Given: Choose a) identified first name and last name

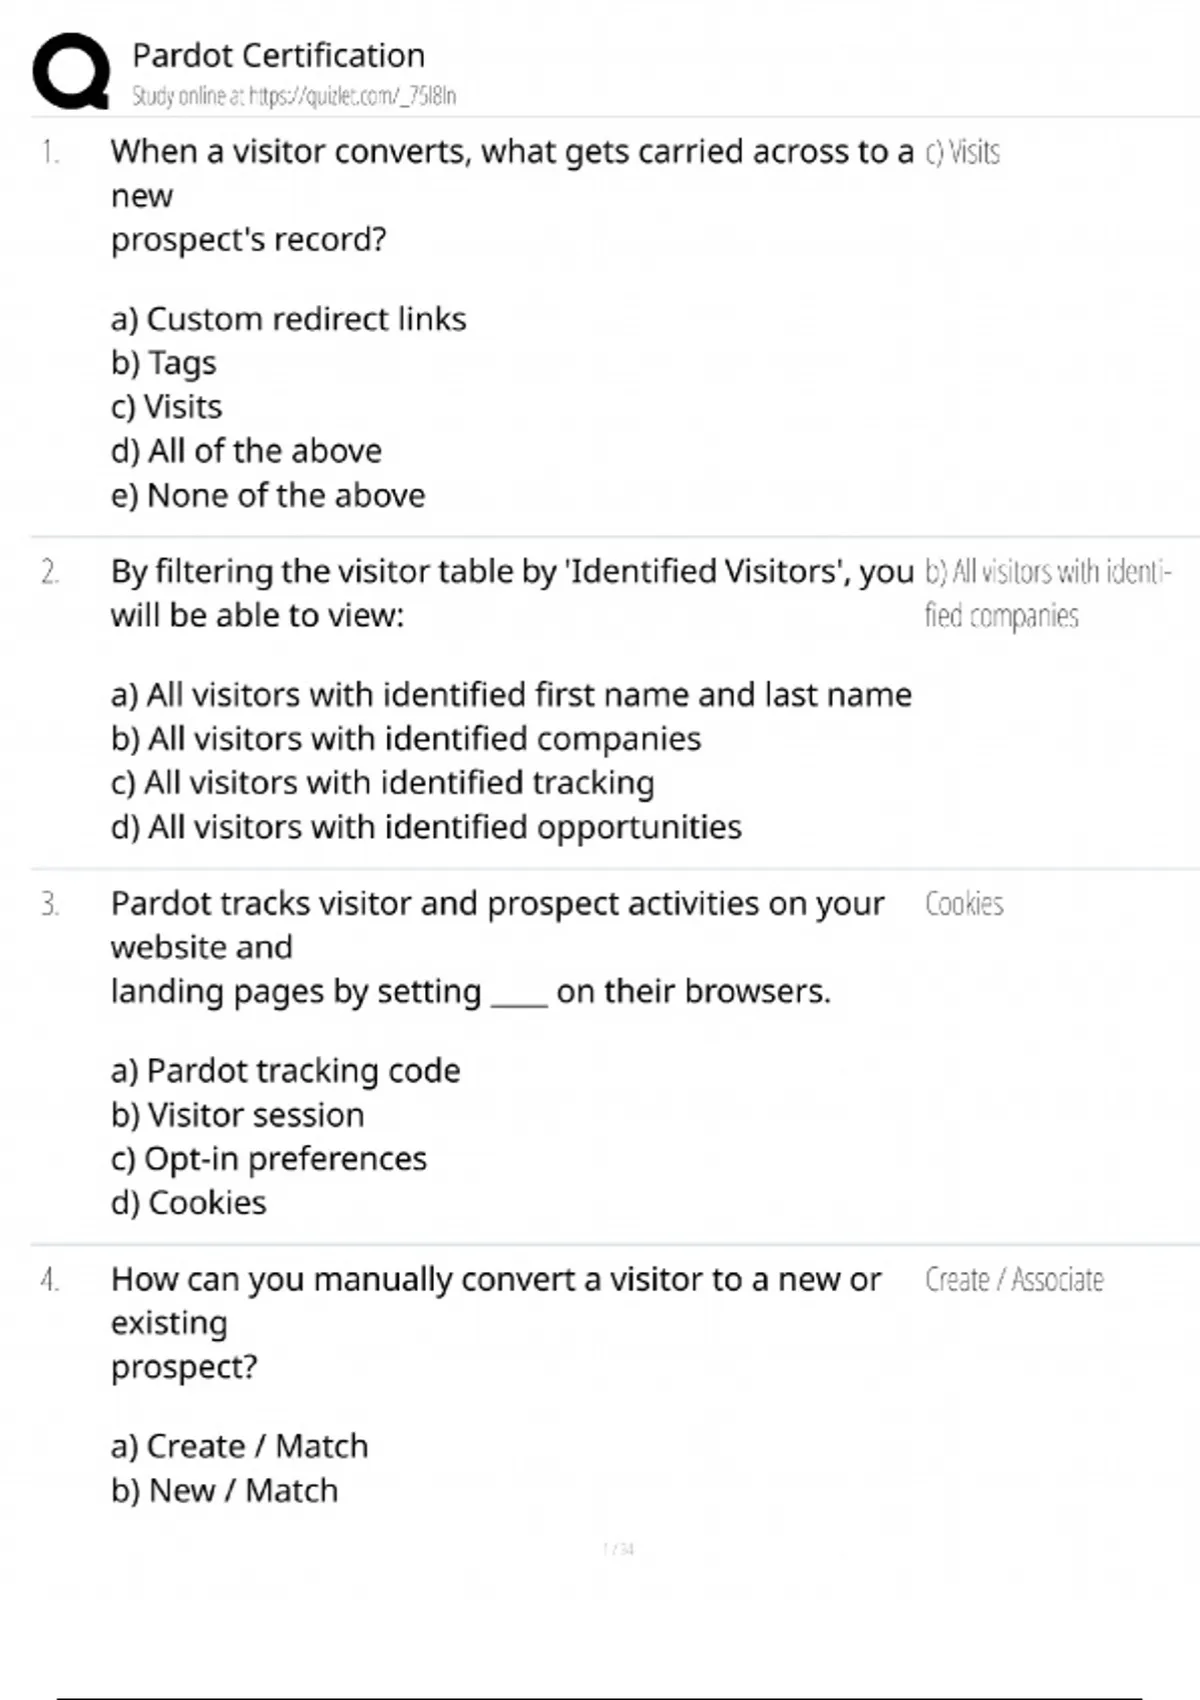Looking at the screenshot, I should pos(511,694).
